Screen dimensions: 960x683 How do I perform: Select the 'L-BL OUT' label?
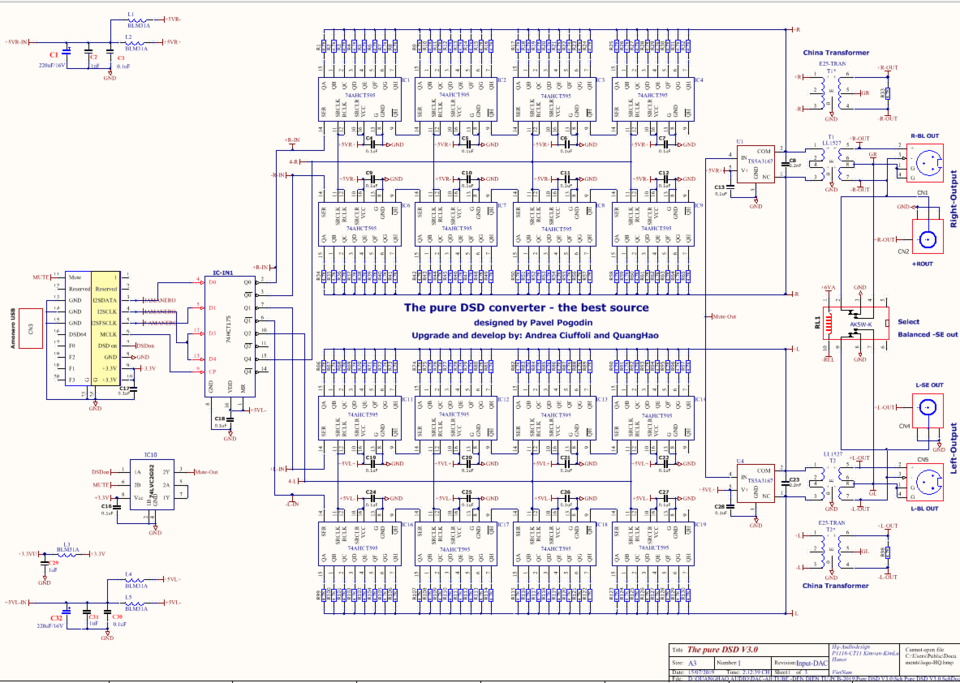tap(924, 509)
